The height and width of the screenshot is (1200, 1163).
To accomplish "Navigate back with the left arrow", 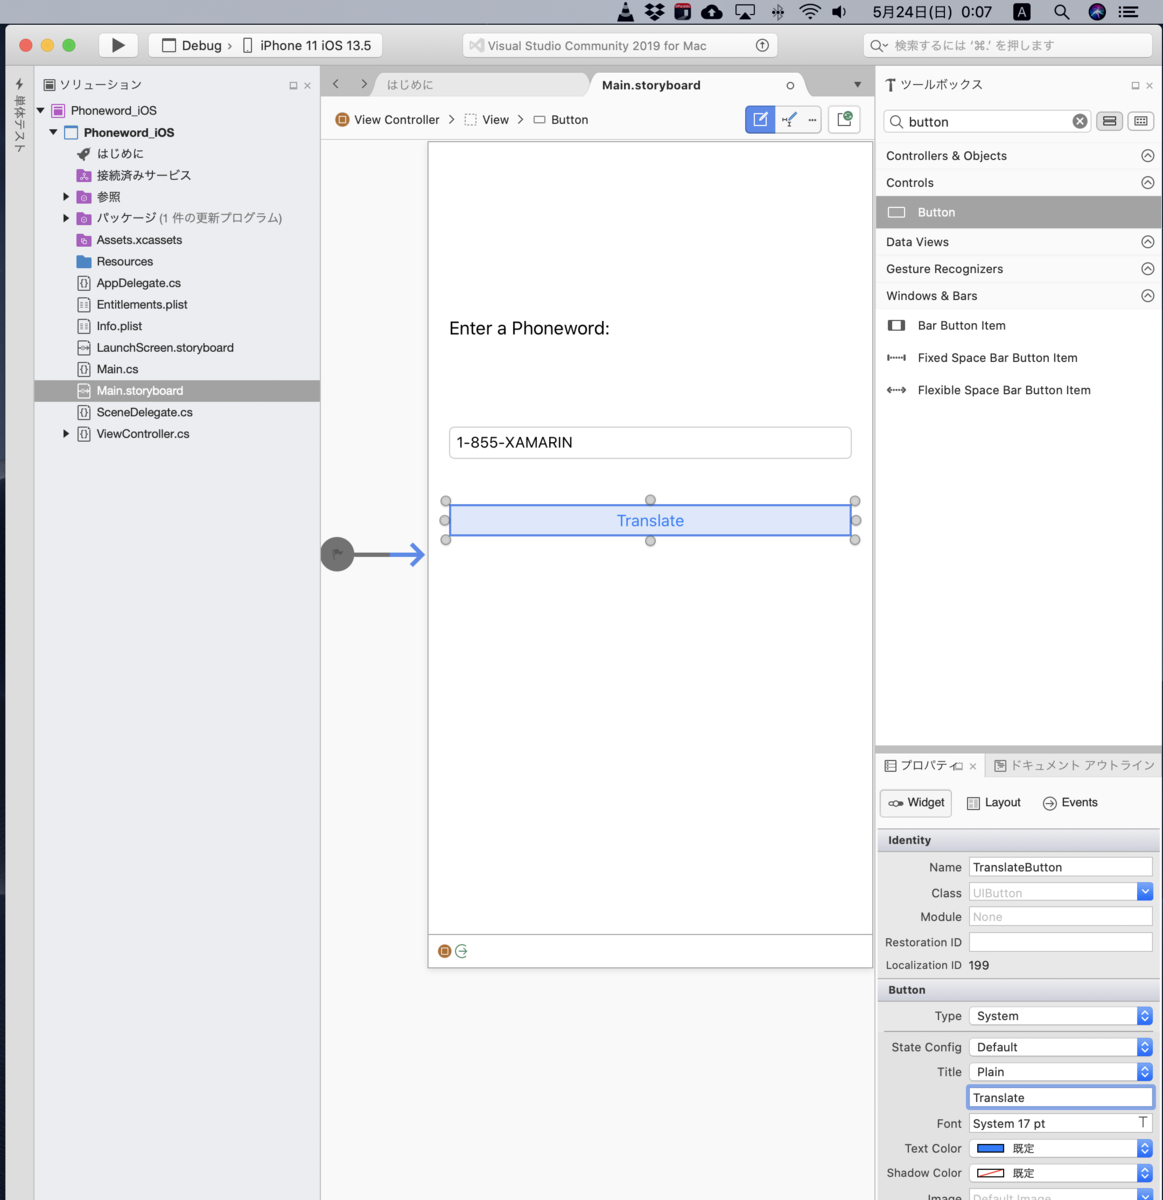I will click(336, 85).
